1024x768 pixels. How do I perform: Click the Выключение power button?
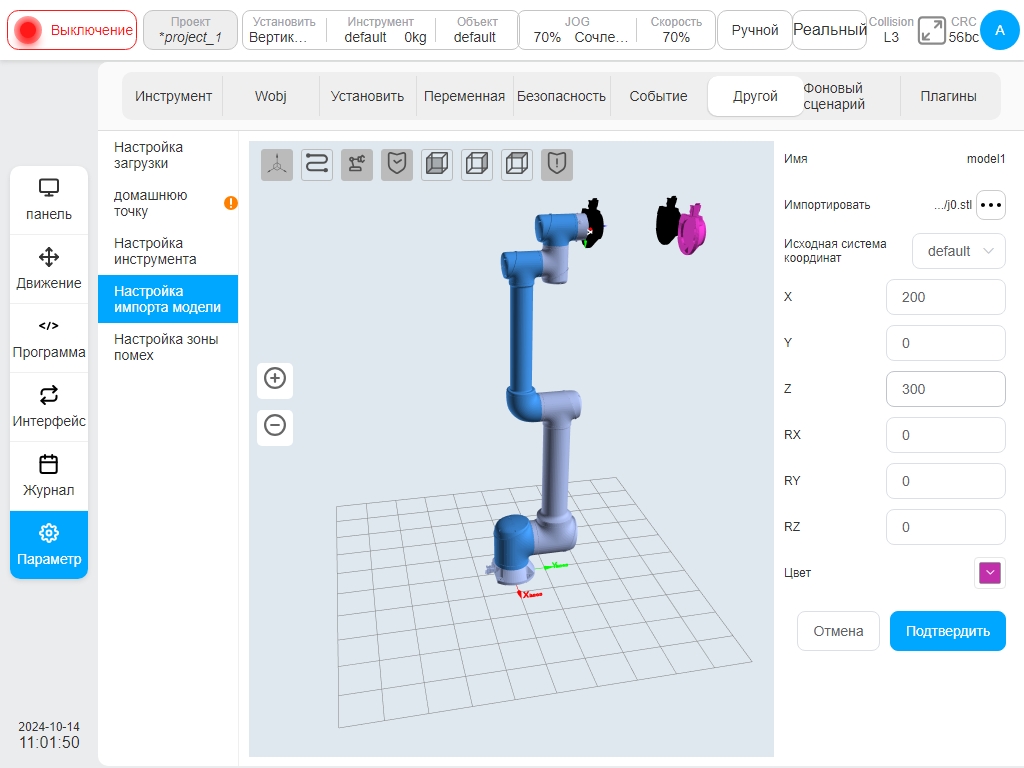coord(72,30)
